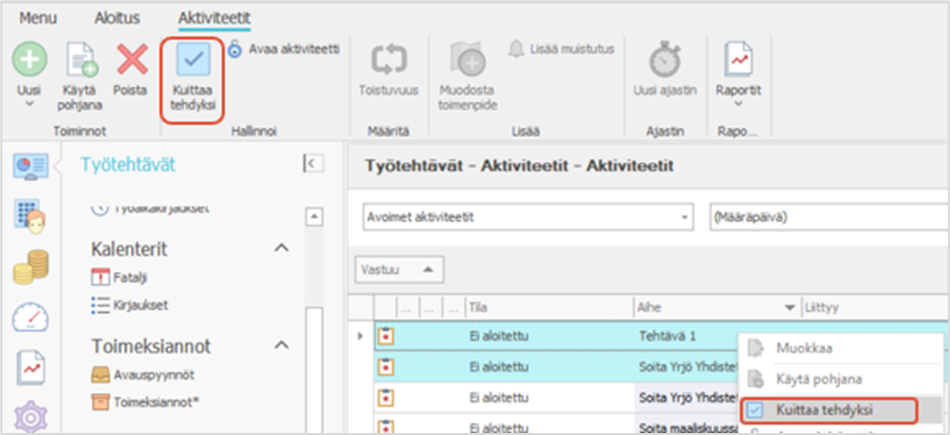Click Kuittaa tehdyksi in the ribbon
Viewport: 950px width, 435px height.
(192, 62)
